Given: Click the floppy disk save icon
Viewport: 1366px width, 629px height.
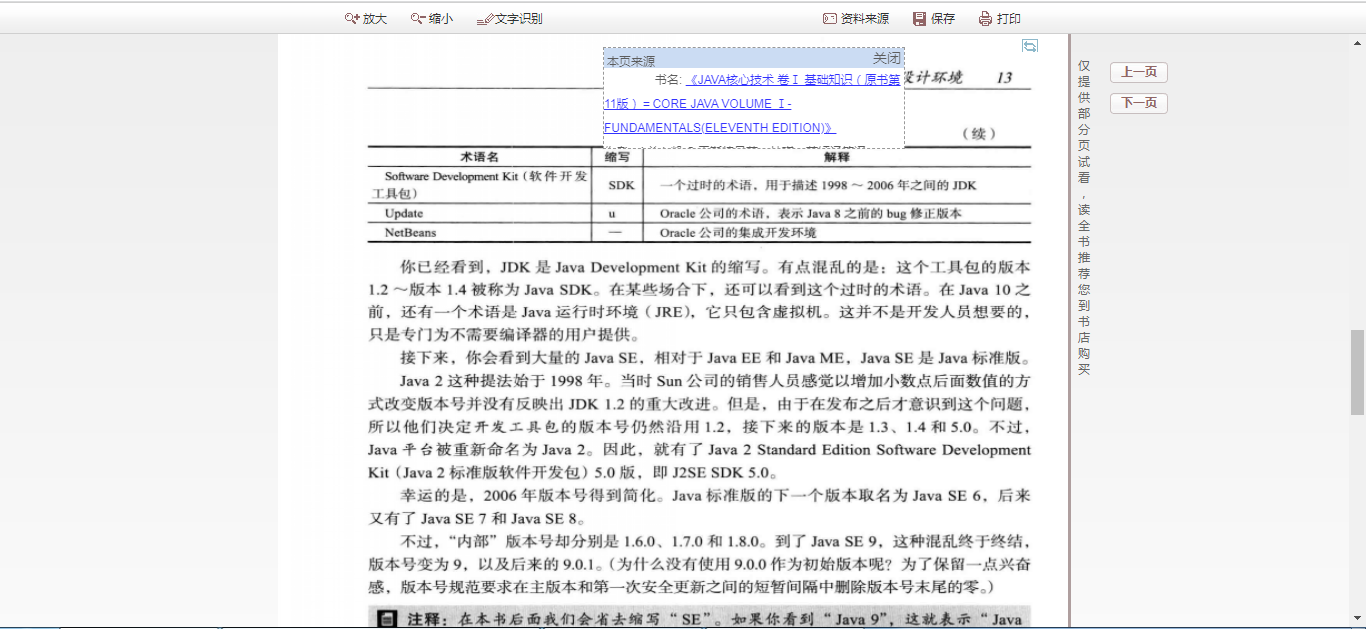Looking at the screenshot, I should [x=919, y=19].
